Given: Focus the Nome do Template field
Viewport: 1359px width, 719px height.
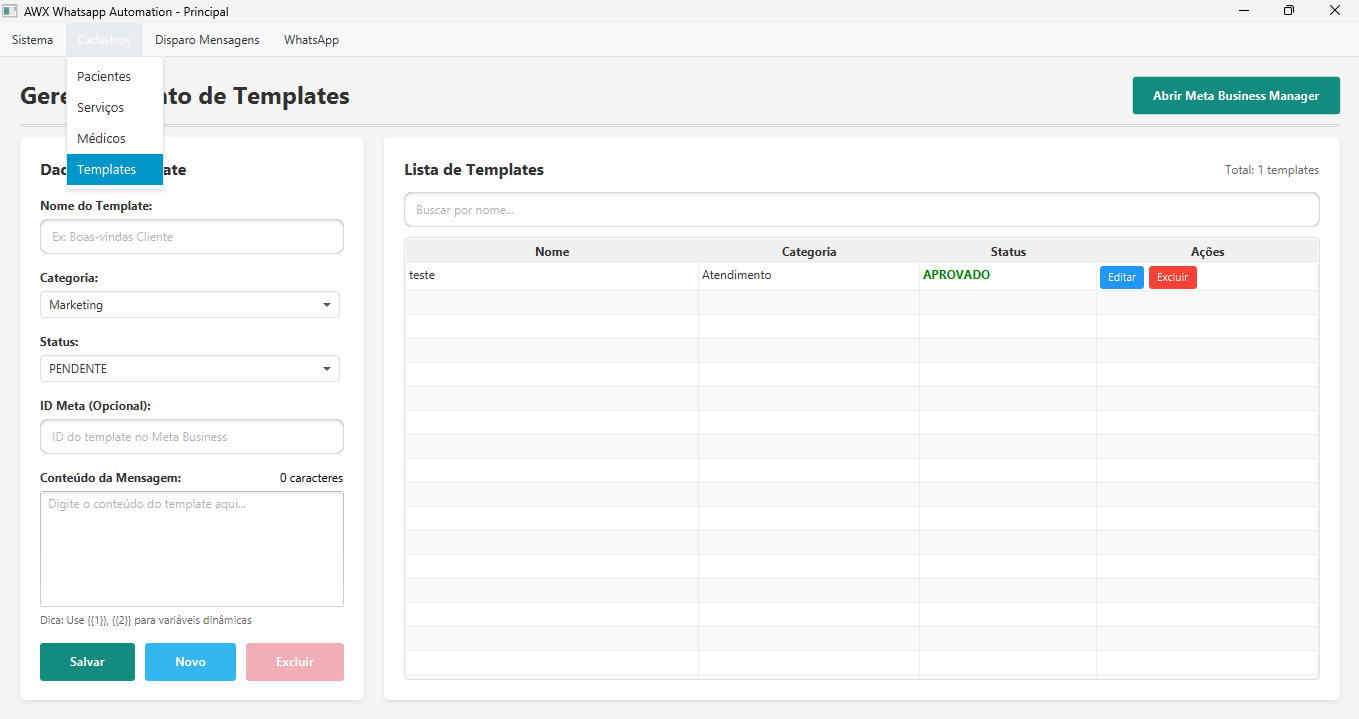Looking at the screenshot, I should pos(192,237).
